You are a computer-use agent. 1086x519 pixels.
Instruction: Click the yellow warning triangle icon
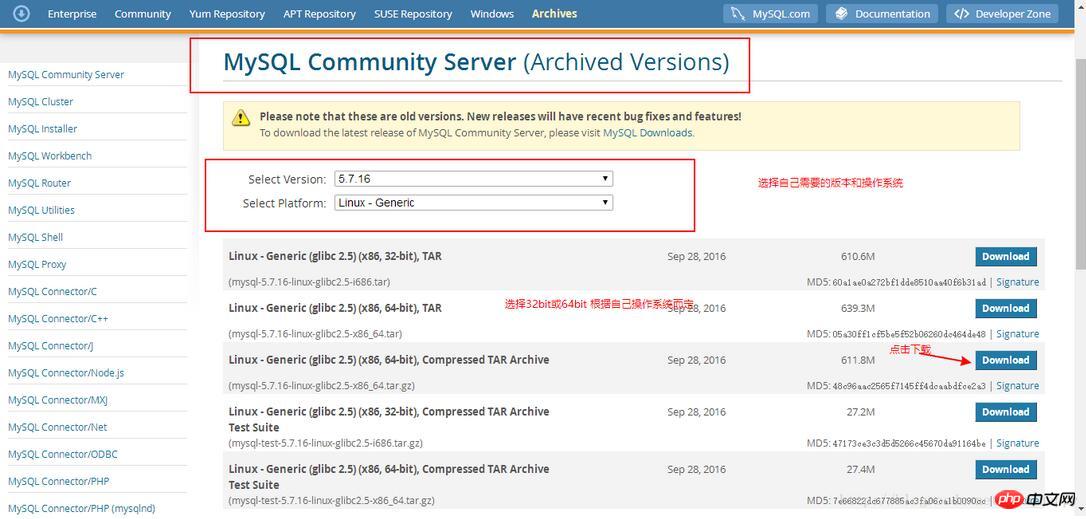point(241,117)
